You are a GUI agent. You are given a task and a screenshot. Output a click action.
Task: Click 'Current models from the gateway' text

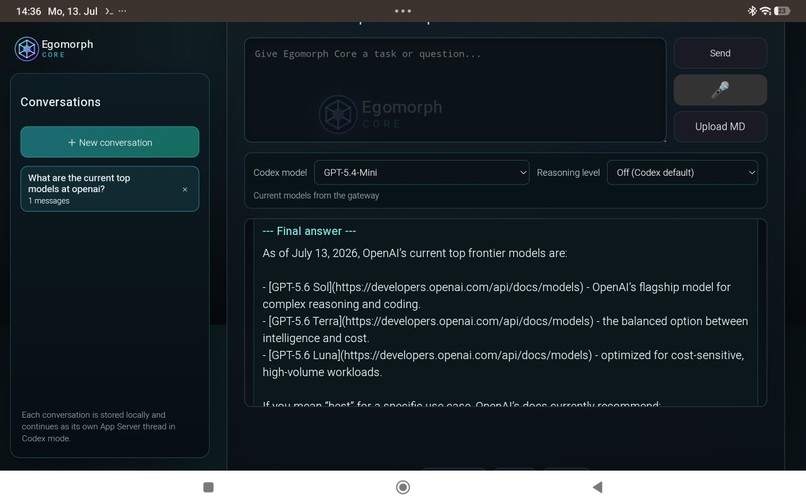click(x=316, y=195)
